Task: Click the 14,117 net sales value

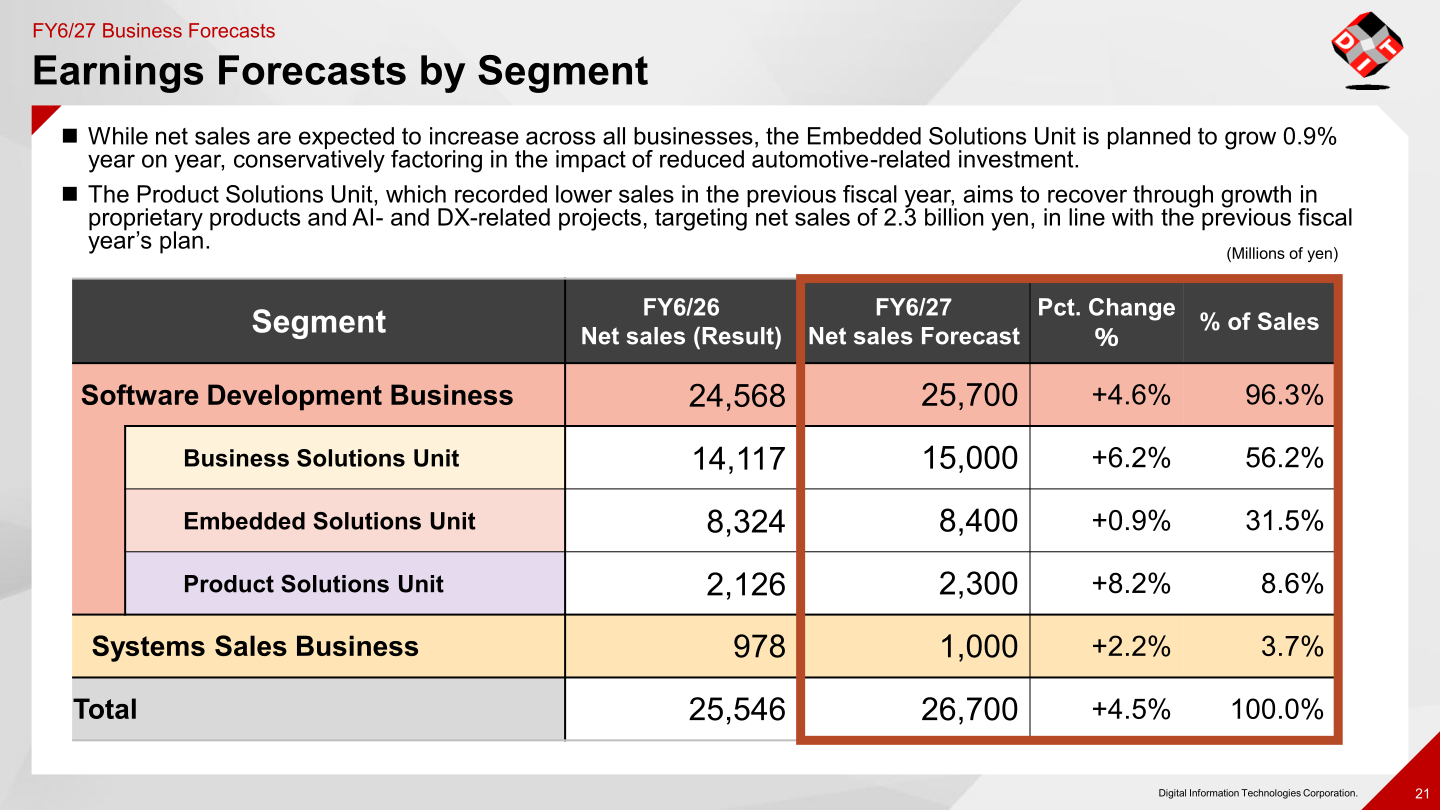Action: (739, 459)
